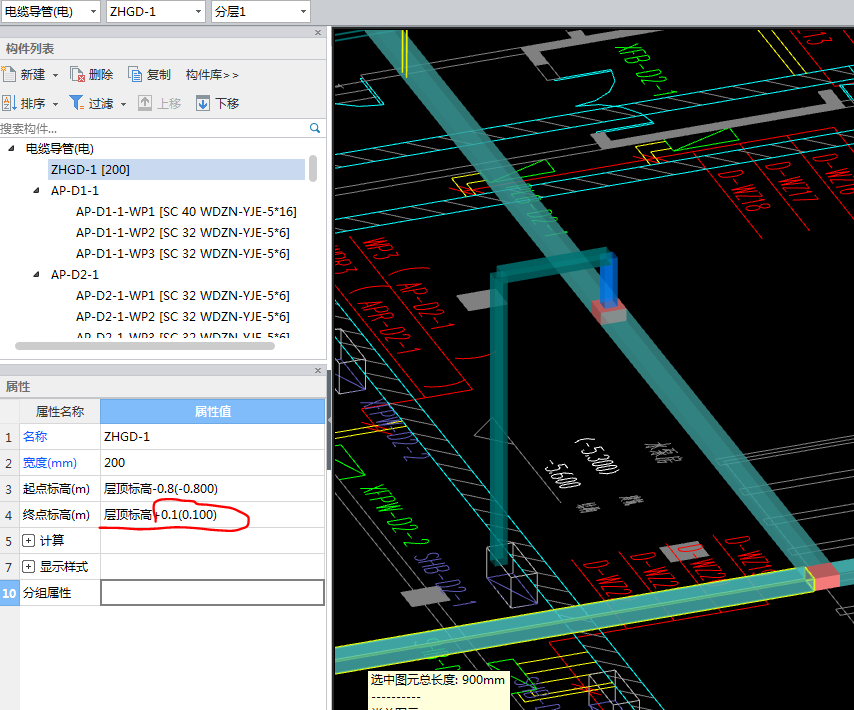Click the 构件列表 panel title
The height and width of the screenshot is (710, 854).
tap(30, 49)
